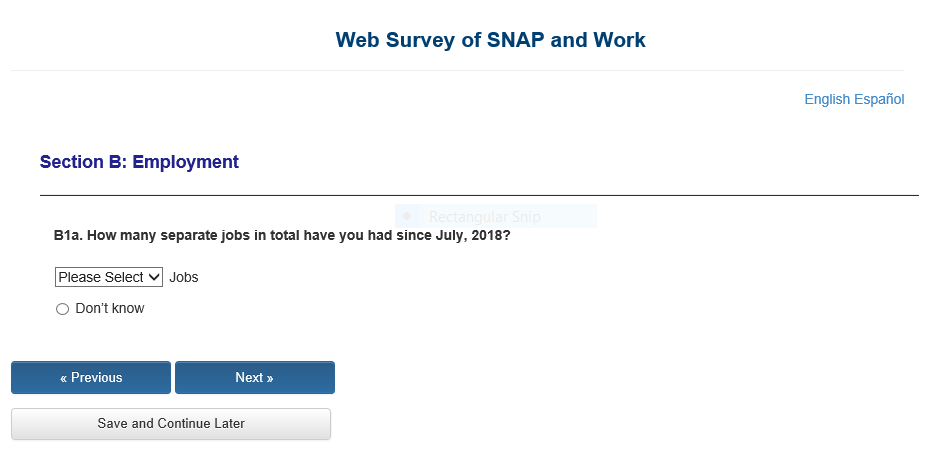Click the Web Survey of SNAP and Work title

490,40
